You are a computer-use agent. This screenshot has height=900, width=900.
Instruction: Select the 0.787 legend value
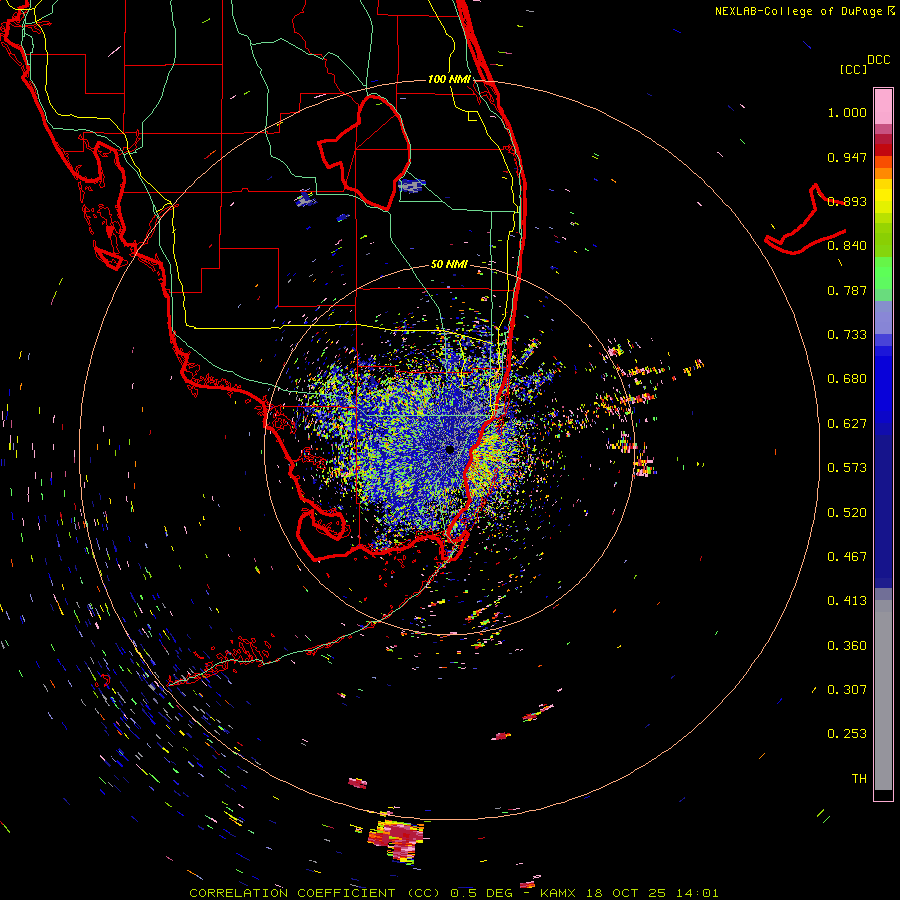click(x=847, y=290)
